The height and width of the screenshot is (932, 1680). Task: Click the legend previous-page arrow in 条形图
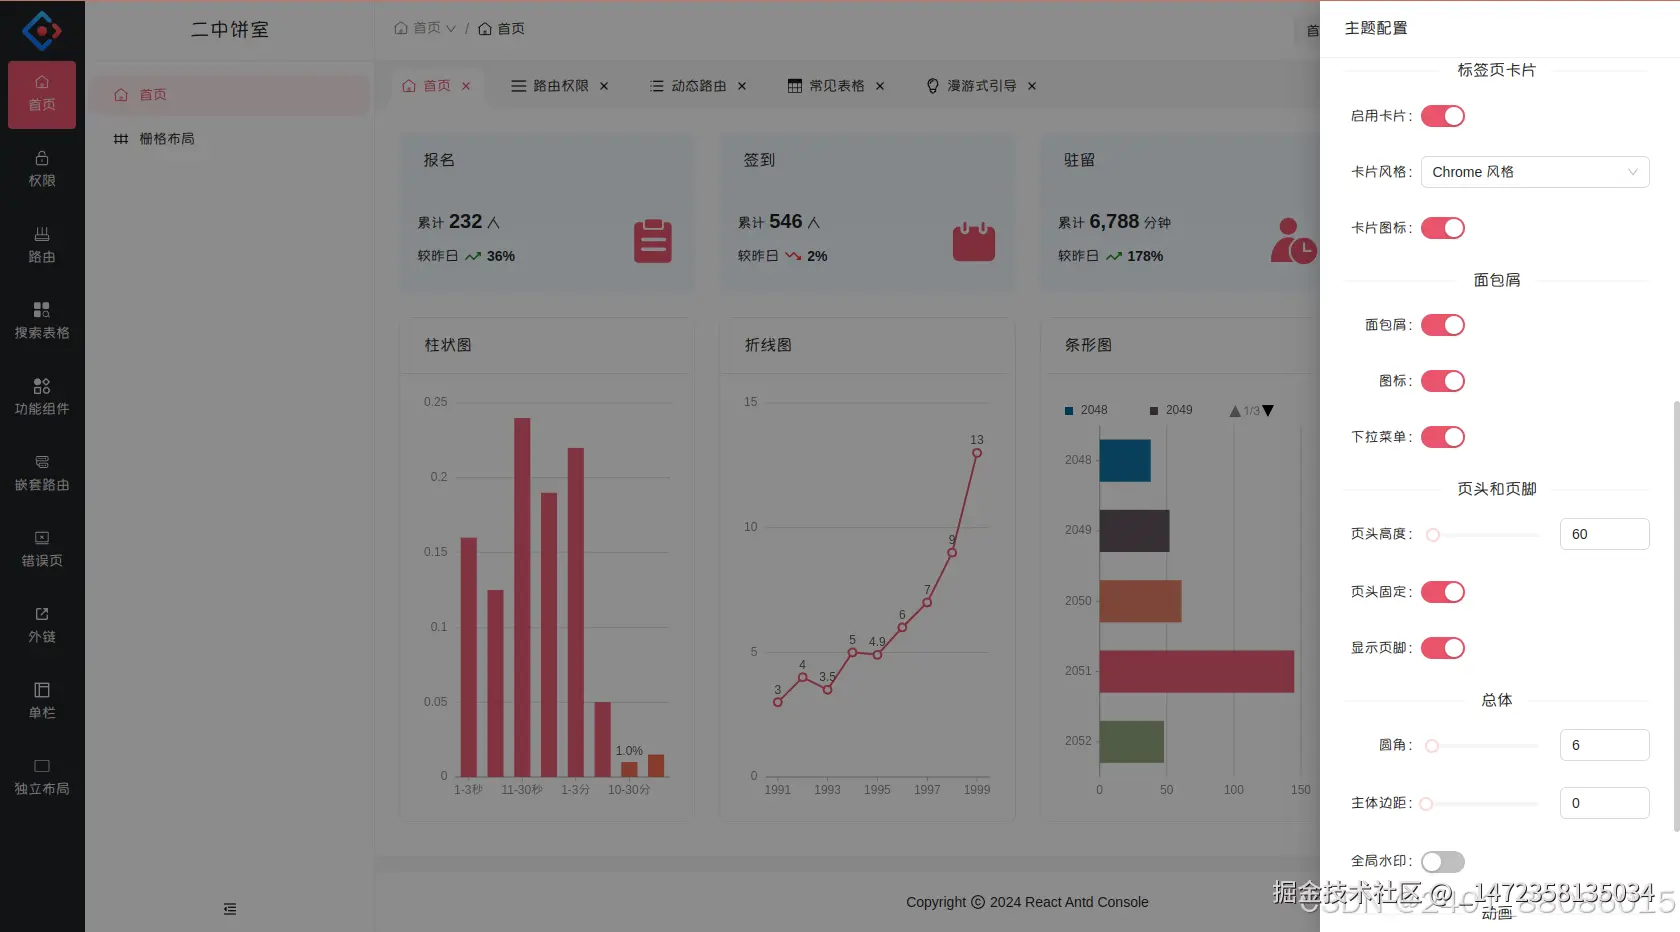[1235, 411]
